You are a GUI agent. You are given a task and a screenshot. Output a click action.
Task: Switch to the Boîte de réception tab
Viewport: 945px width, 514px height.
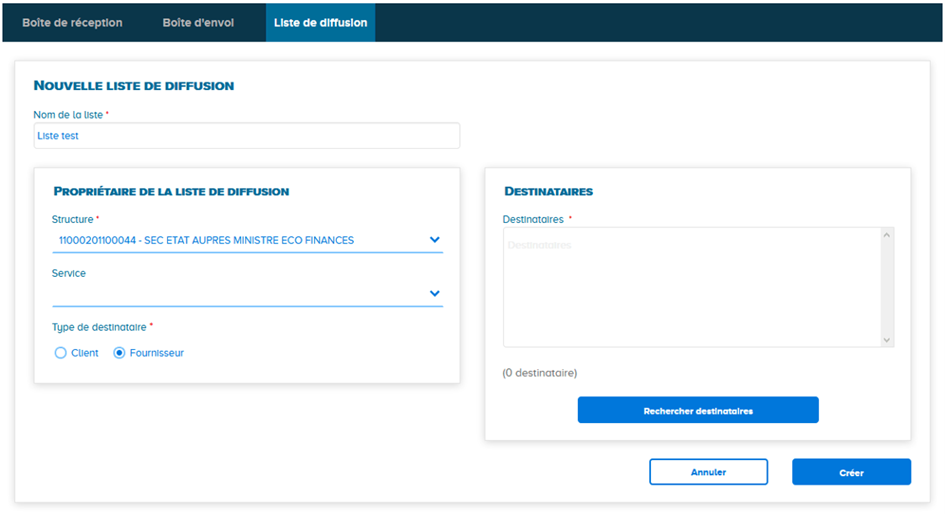click(x=72, y=22)
